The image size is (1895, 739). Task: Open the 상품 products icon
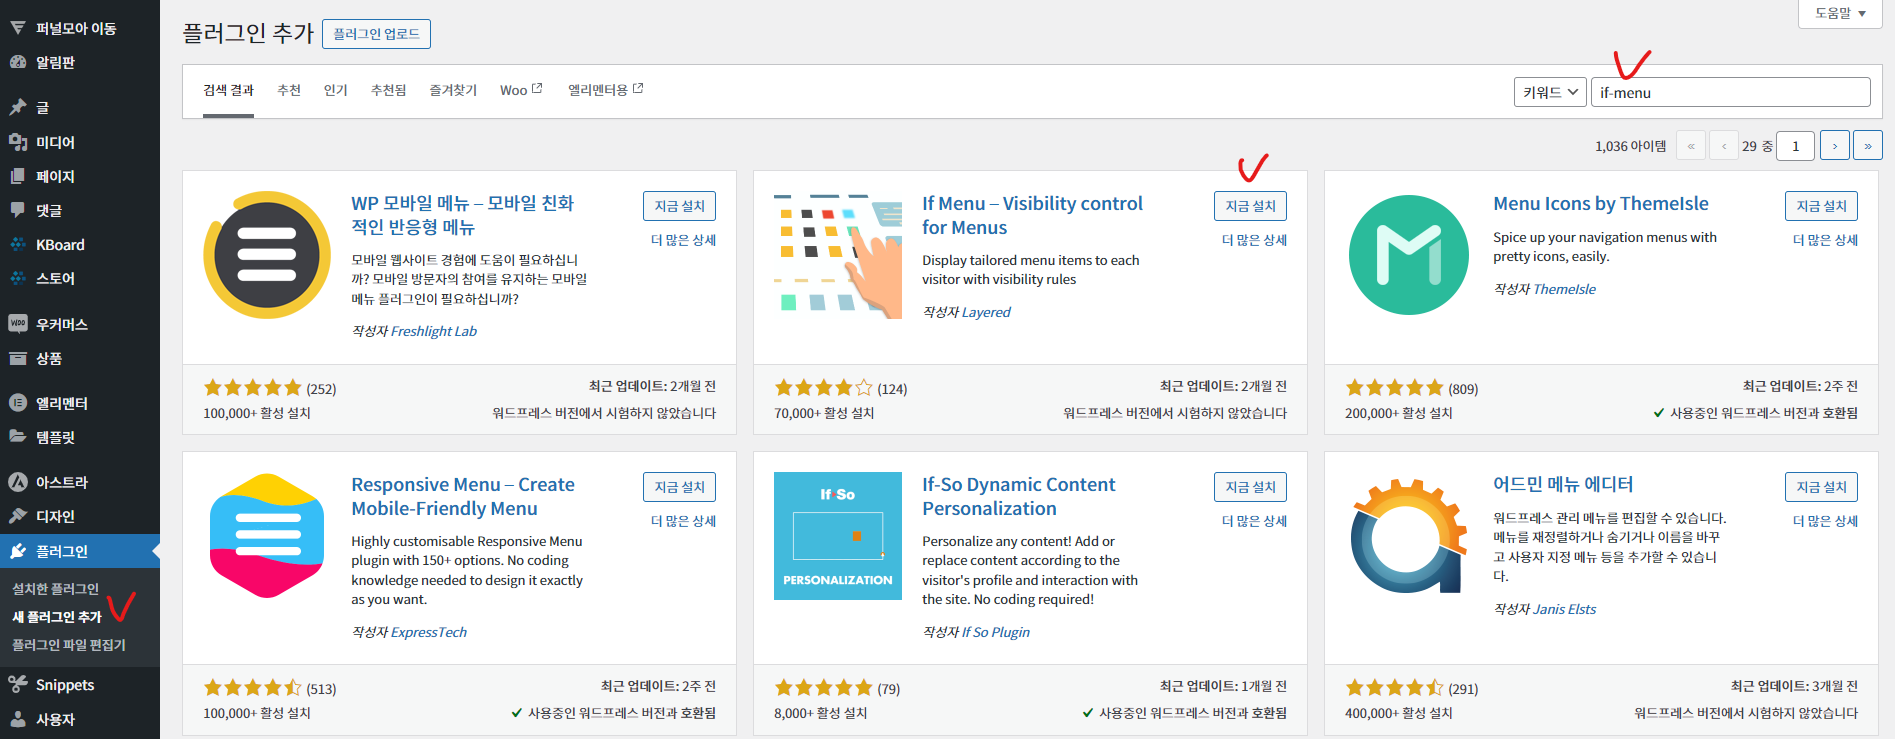click(x=18, y=358)
